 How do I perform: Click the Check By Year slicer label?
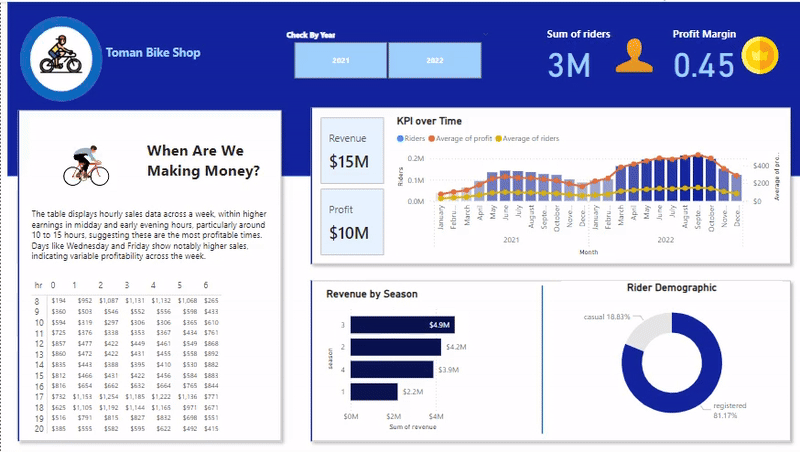311,35
